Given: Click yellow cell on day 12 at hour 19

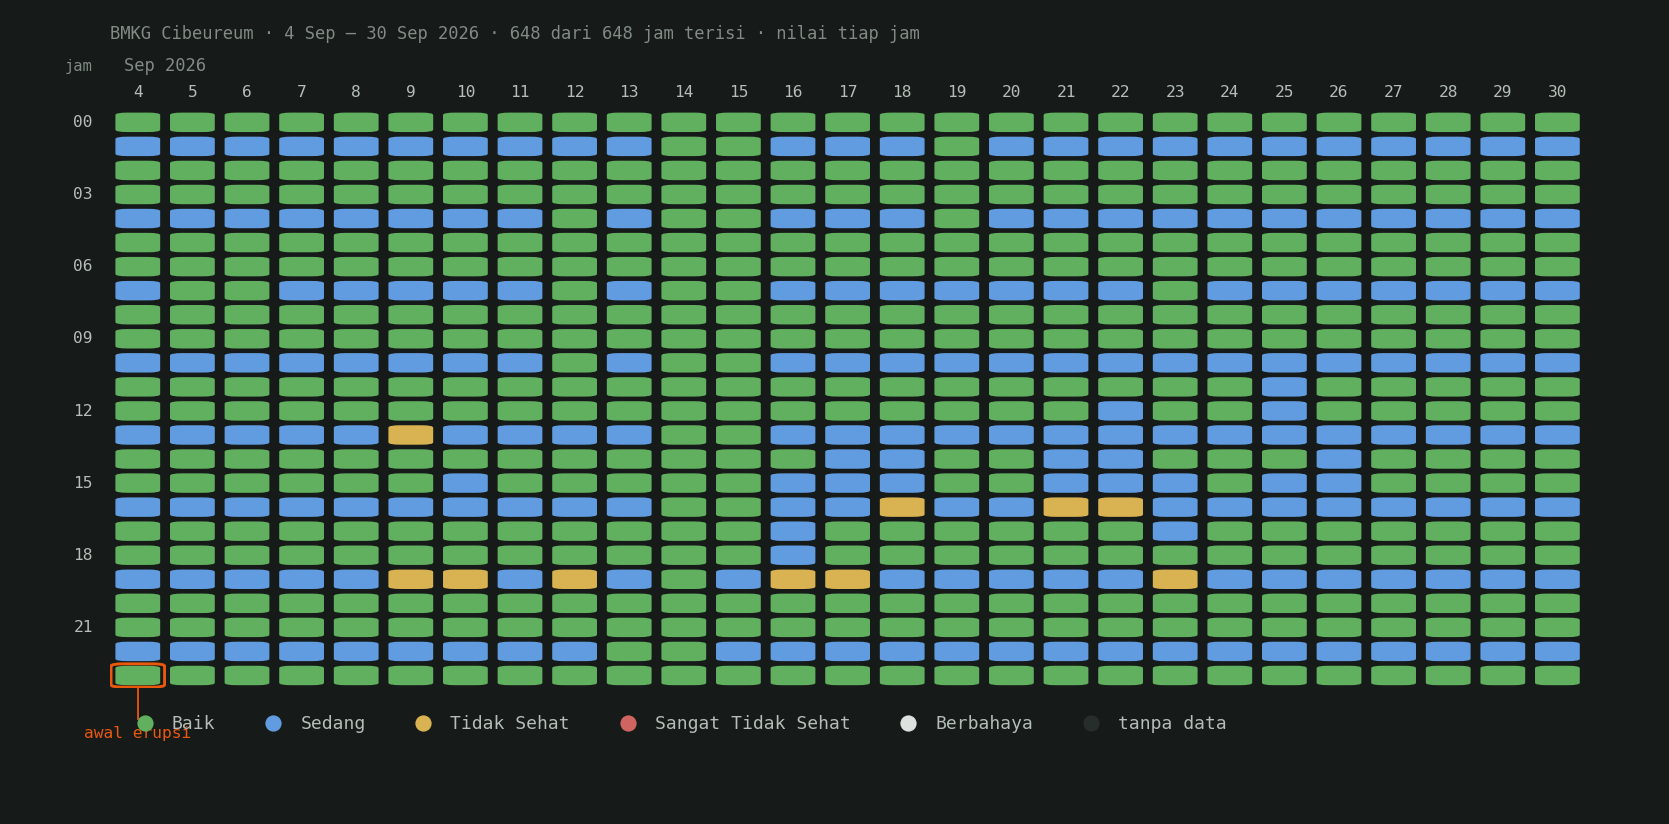Looking at the screenshot, I should tap(575, 579).
